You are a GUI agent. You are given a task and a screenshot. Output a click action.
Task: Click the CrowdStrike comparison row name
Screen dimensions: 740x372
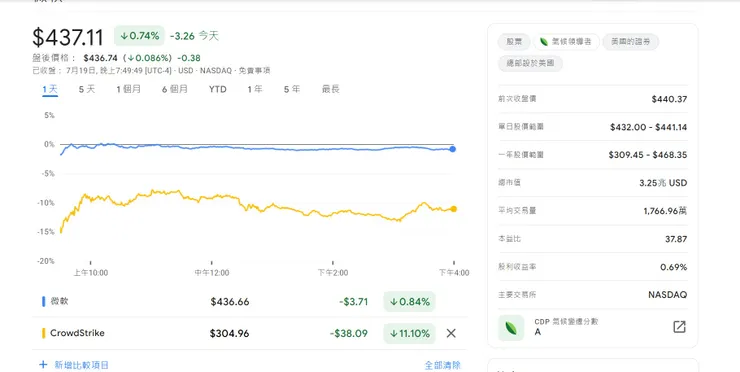tap(77, 333)
